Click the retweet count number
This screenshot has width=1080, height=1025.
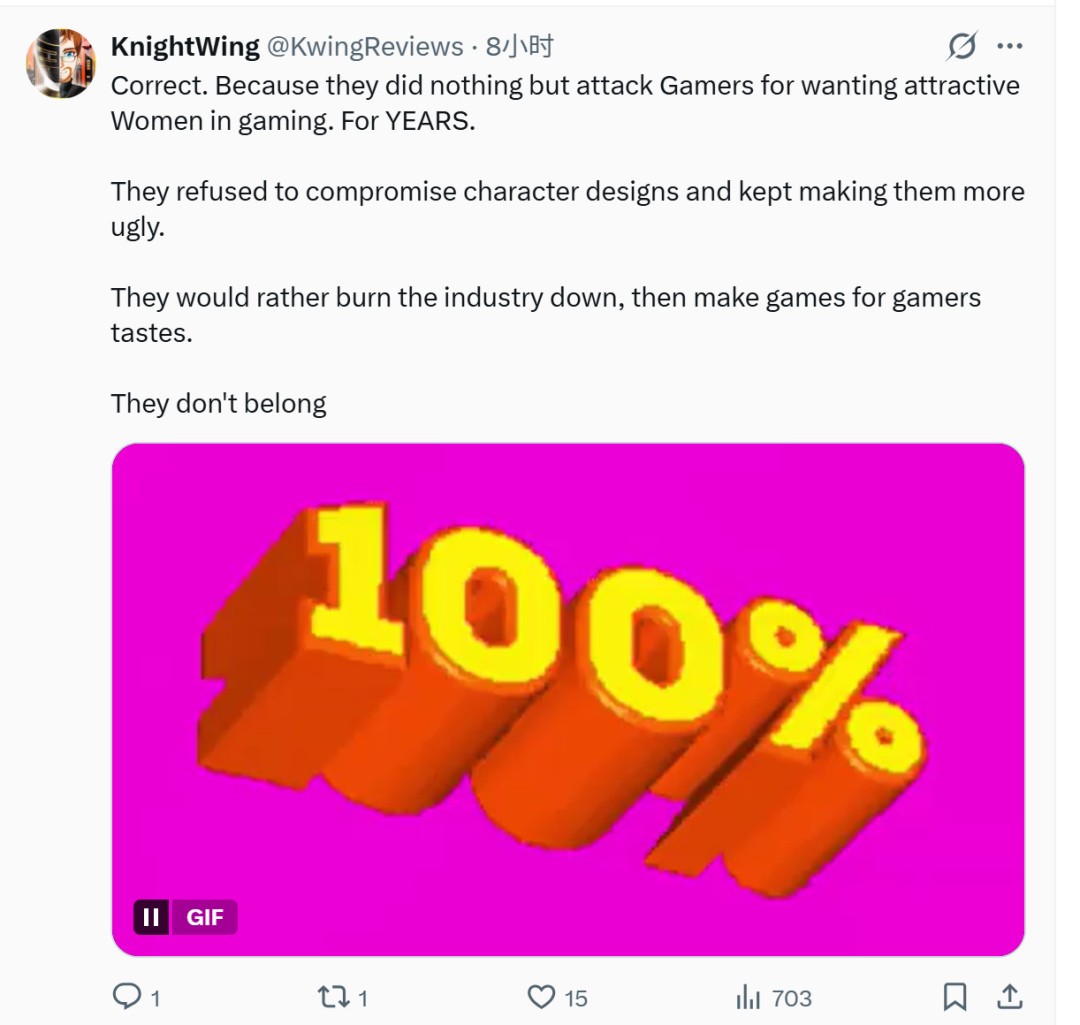click(362, 998)
